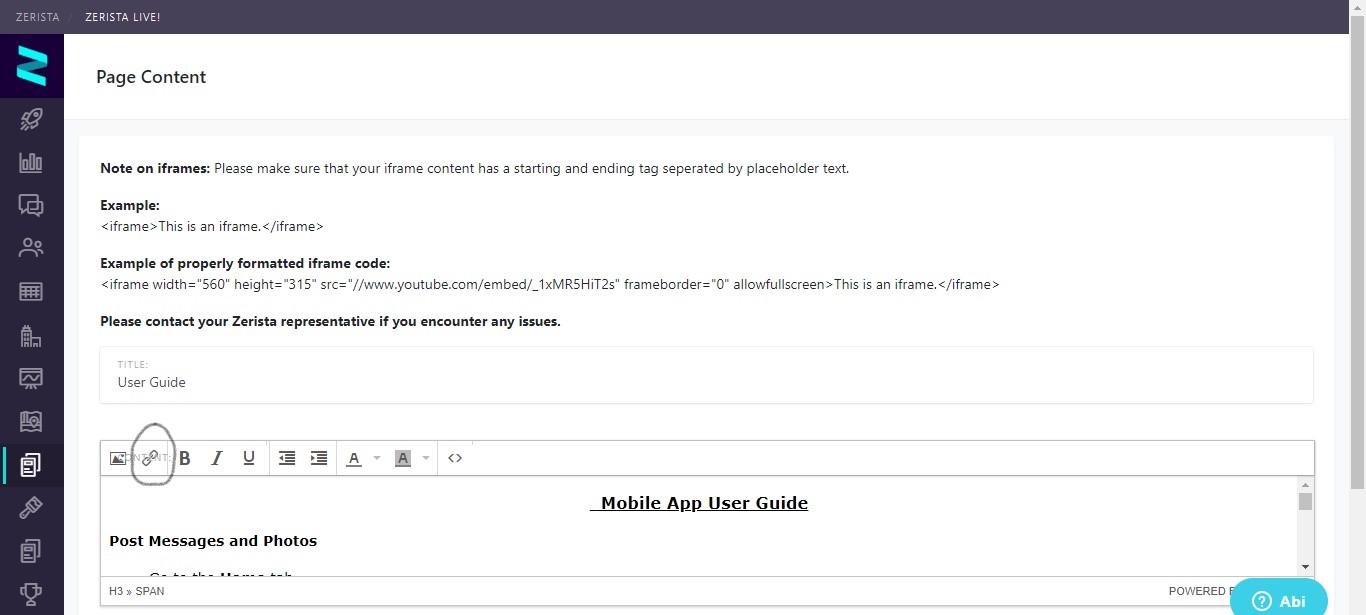1366x615 pixels.
Task: Open the documents sidebar icon below paintbrush
Action: (x=32, y=551)
